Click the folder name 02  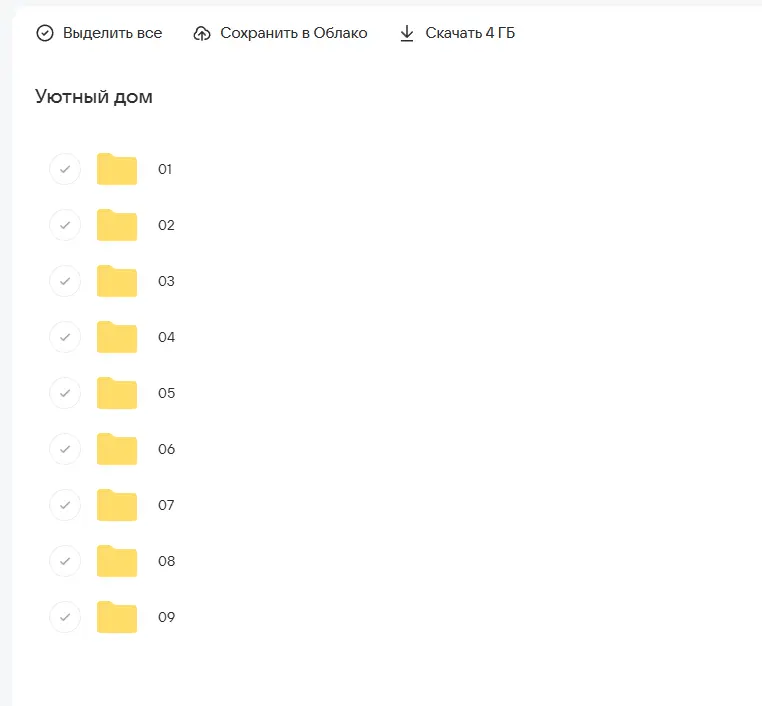click(x=166, y=226)
